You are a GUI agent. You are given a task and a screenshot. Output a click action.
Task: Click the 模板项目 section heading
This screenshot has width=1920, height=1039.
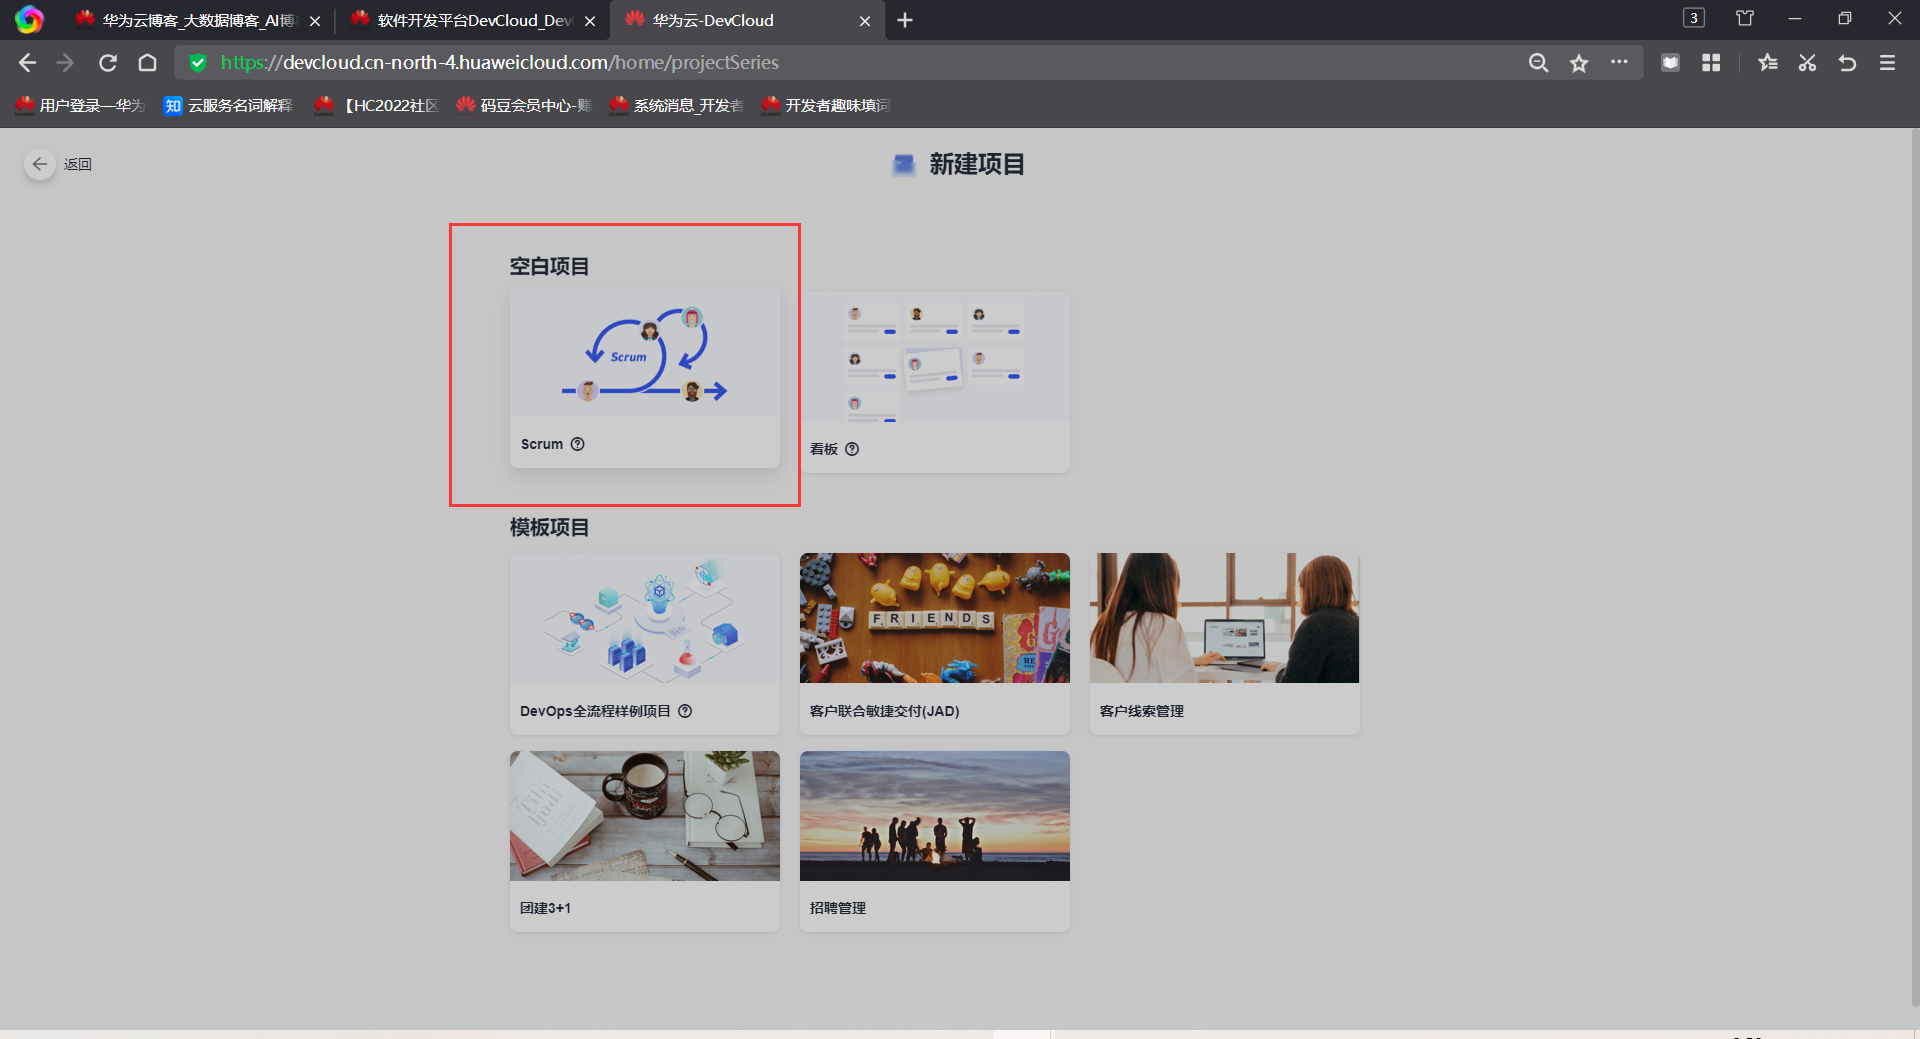tap(550, 527)
